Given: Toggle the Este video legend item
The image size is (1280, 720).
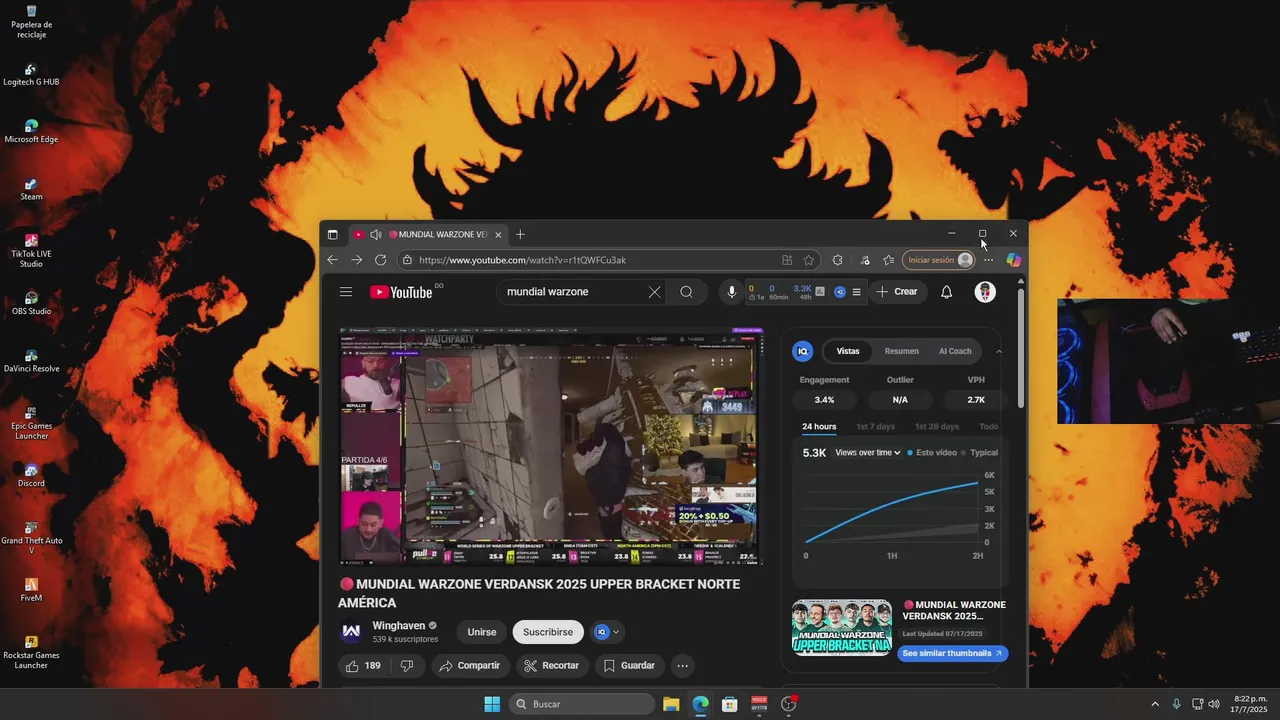Looking at the screenshot, I should click(932, 453).
